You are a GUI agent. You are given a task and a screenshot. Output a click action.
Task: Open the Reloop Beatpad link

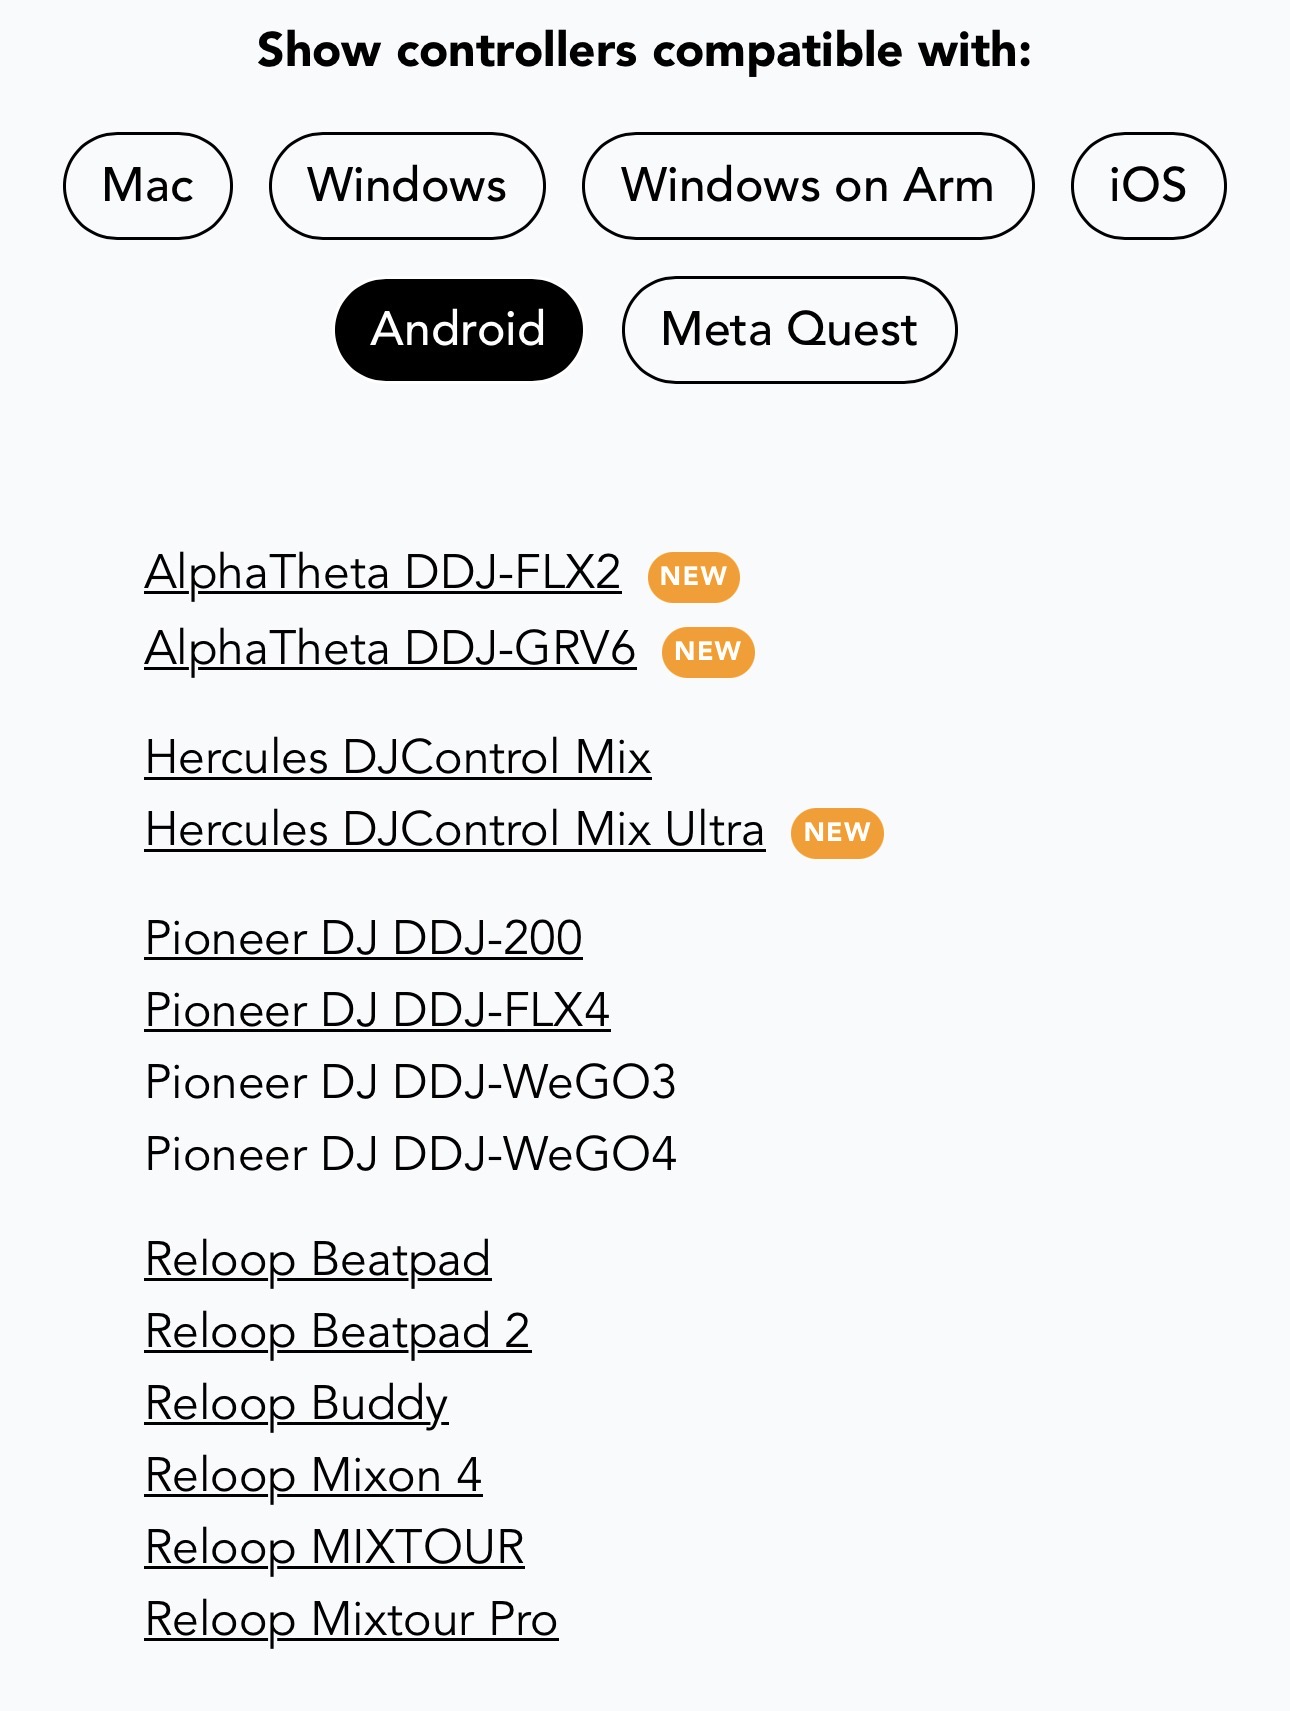tap(317, 1260)
